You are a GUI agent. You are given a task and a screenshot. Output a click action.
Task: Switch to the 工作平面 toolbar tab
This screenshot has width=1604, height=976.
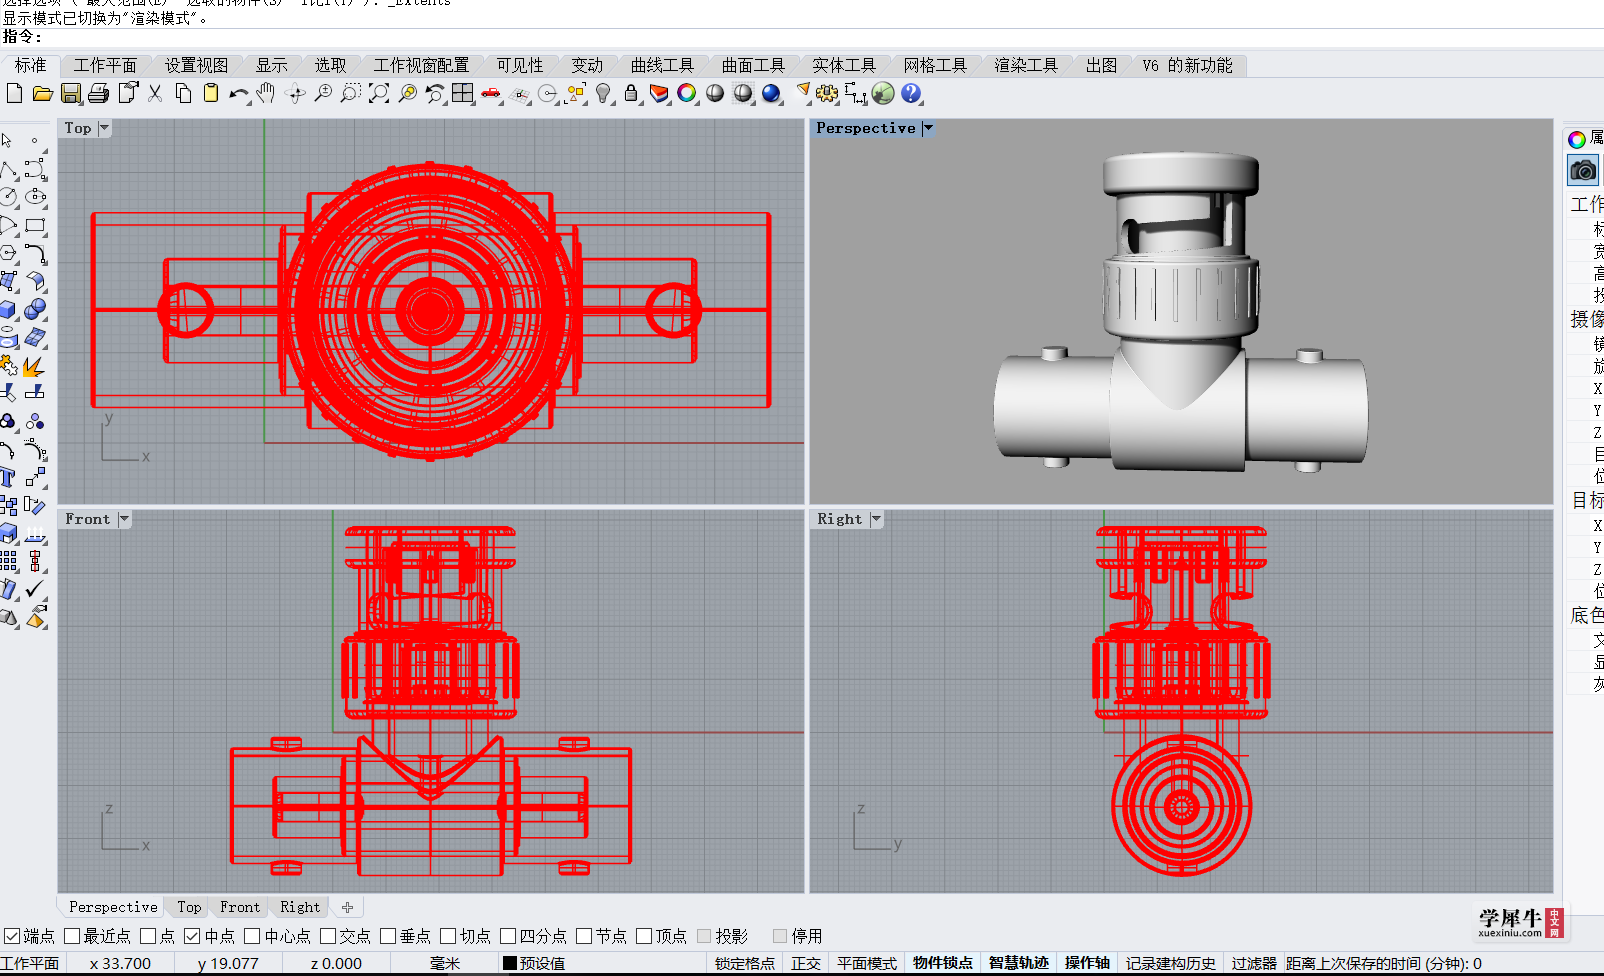click(x=105, y=65)
